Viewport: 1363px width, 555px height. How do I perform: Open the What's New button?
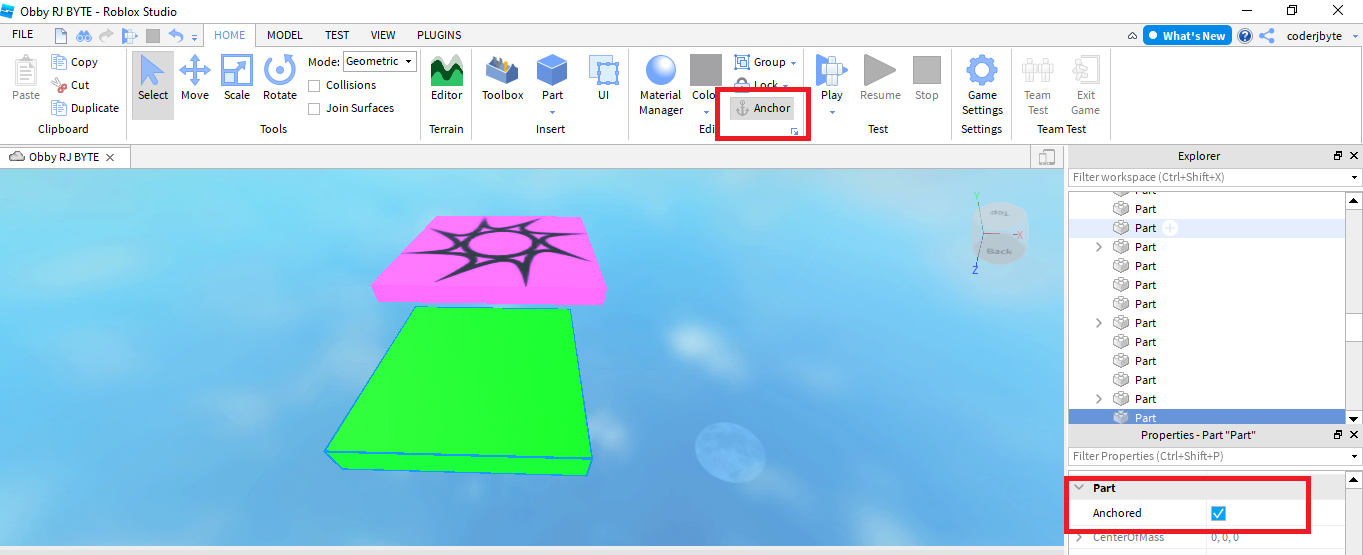(1187, 35)
